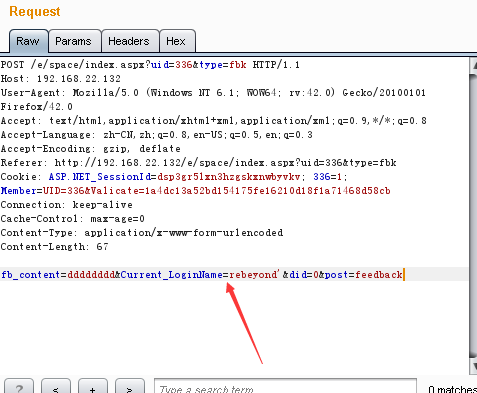Click the vertical scrollbar thumb
The width and height of the screenshot is (477, 393).
point(473,216)
